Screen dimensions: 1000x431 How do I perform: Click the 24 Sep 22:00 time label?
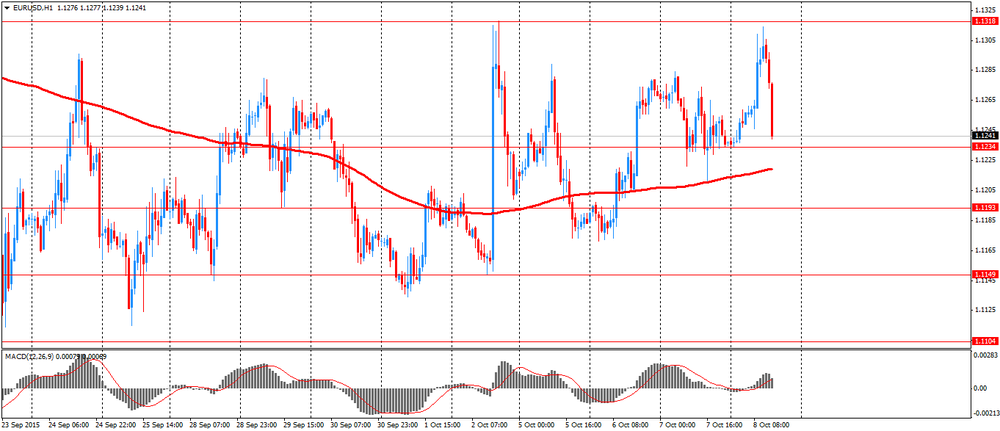pos(117,423)
